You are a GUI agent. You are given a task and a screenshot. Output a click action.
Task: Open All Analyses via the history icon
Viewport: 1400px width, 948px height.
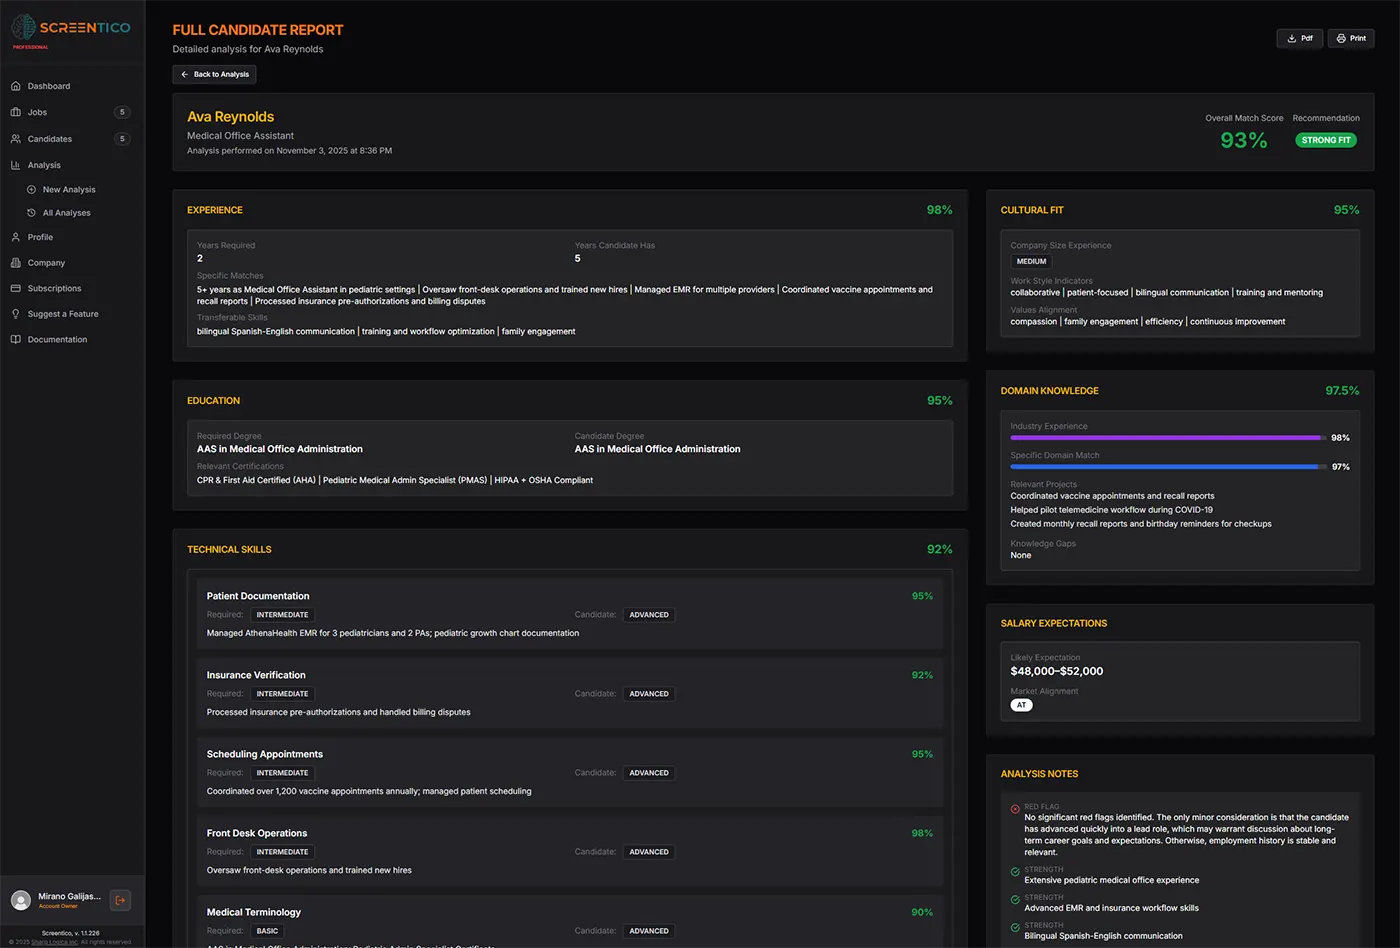(x=32, y=212)
